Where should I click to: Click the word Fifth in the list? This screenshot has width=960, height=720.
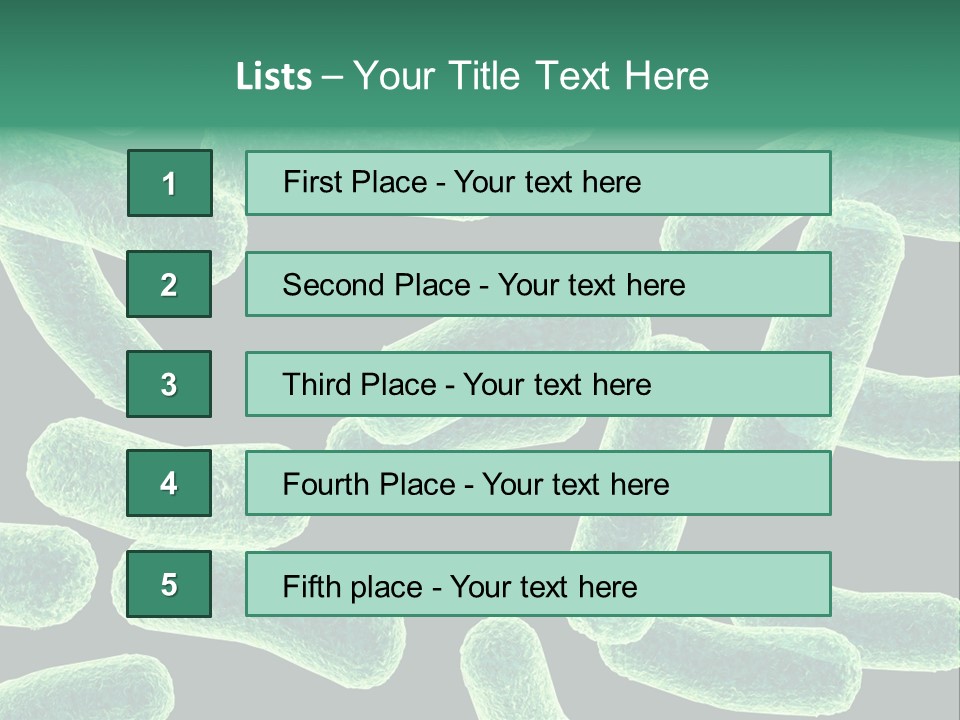coord(311,586)
